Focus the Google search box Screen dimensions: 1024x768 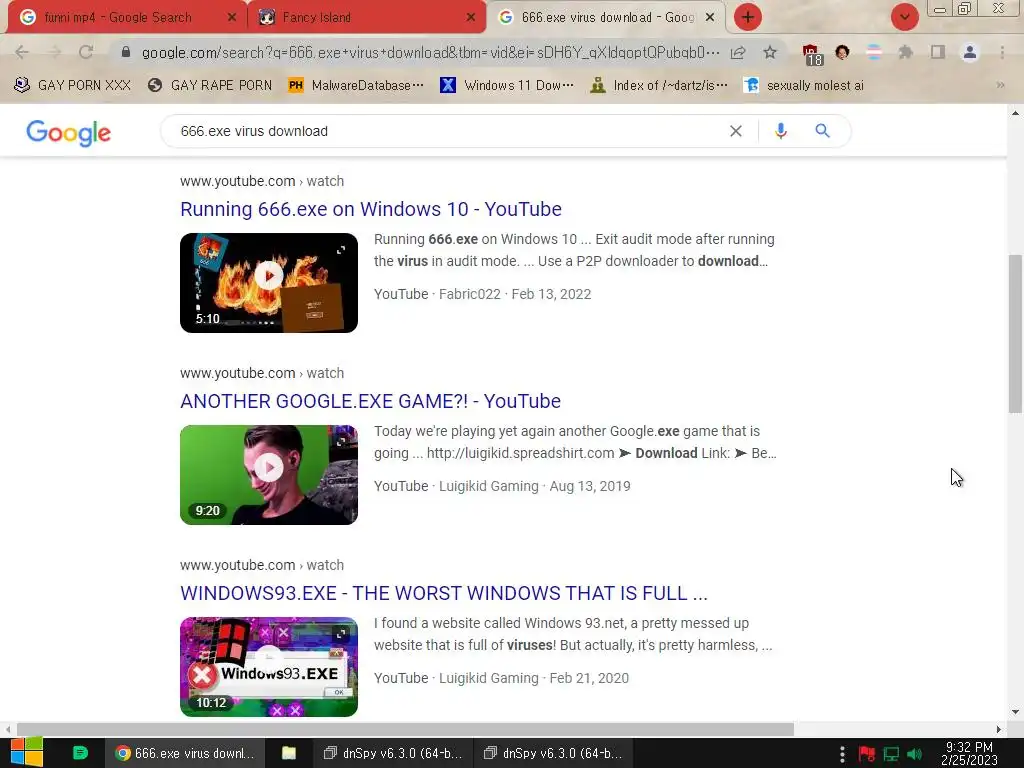point(451,131)
